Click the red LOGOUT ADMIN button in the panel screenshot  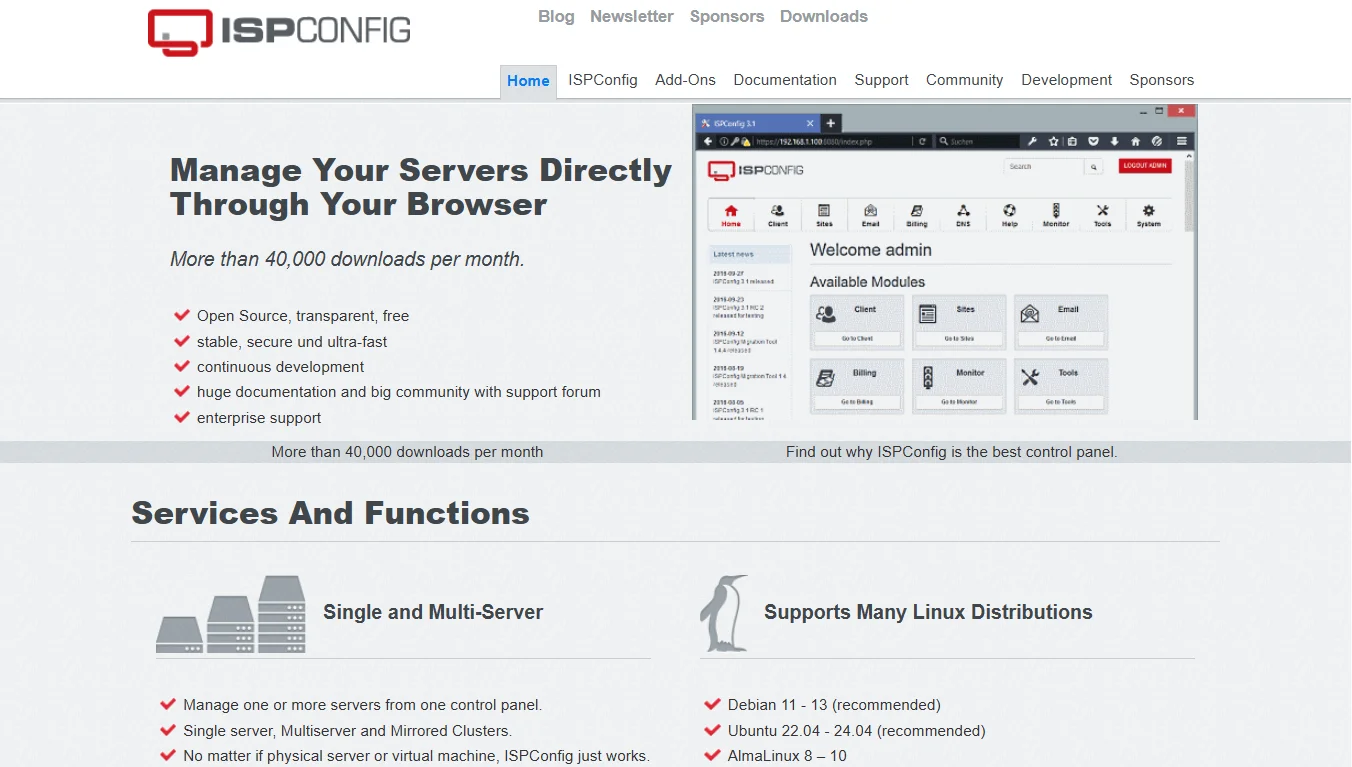point(1145,166)
